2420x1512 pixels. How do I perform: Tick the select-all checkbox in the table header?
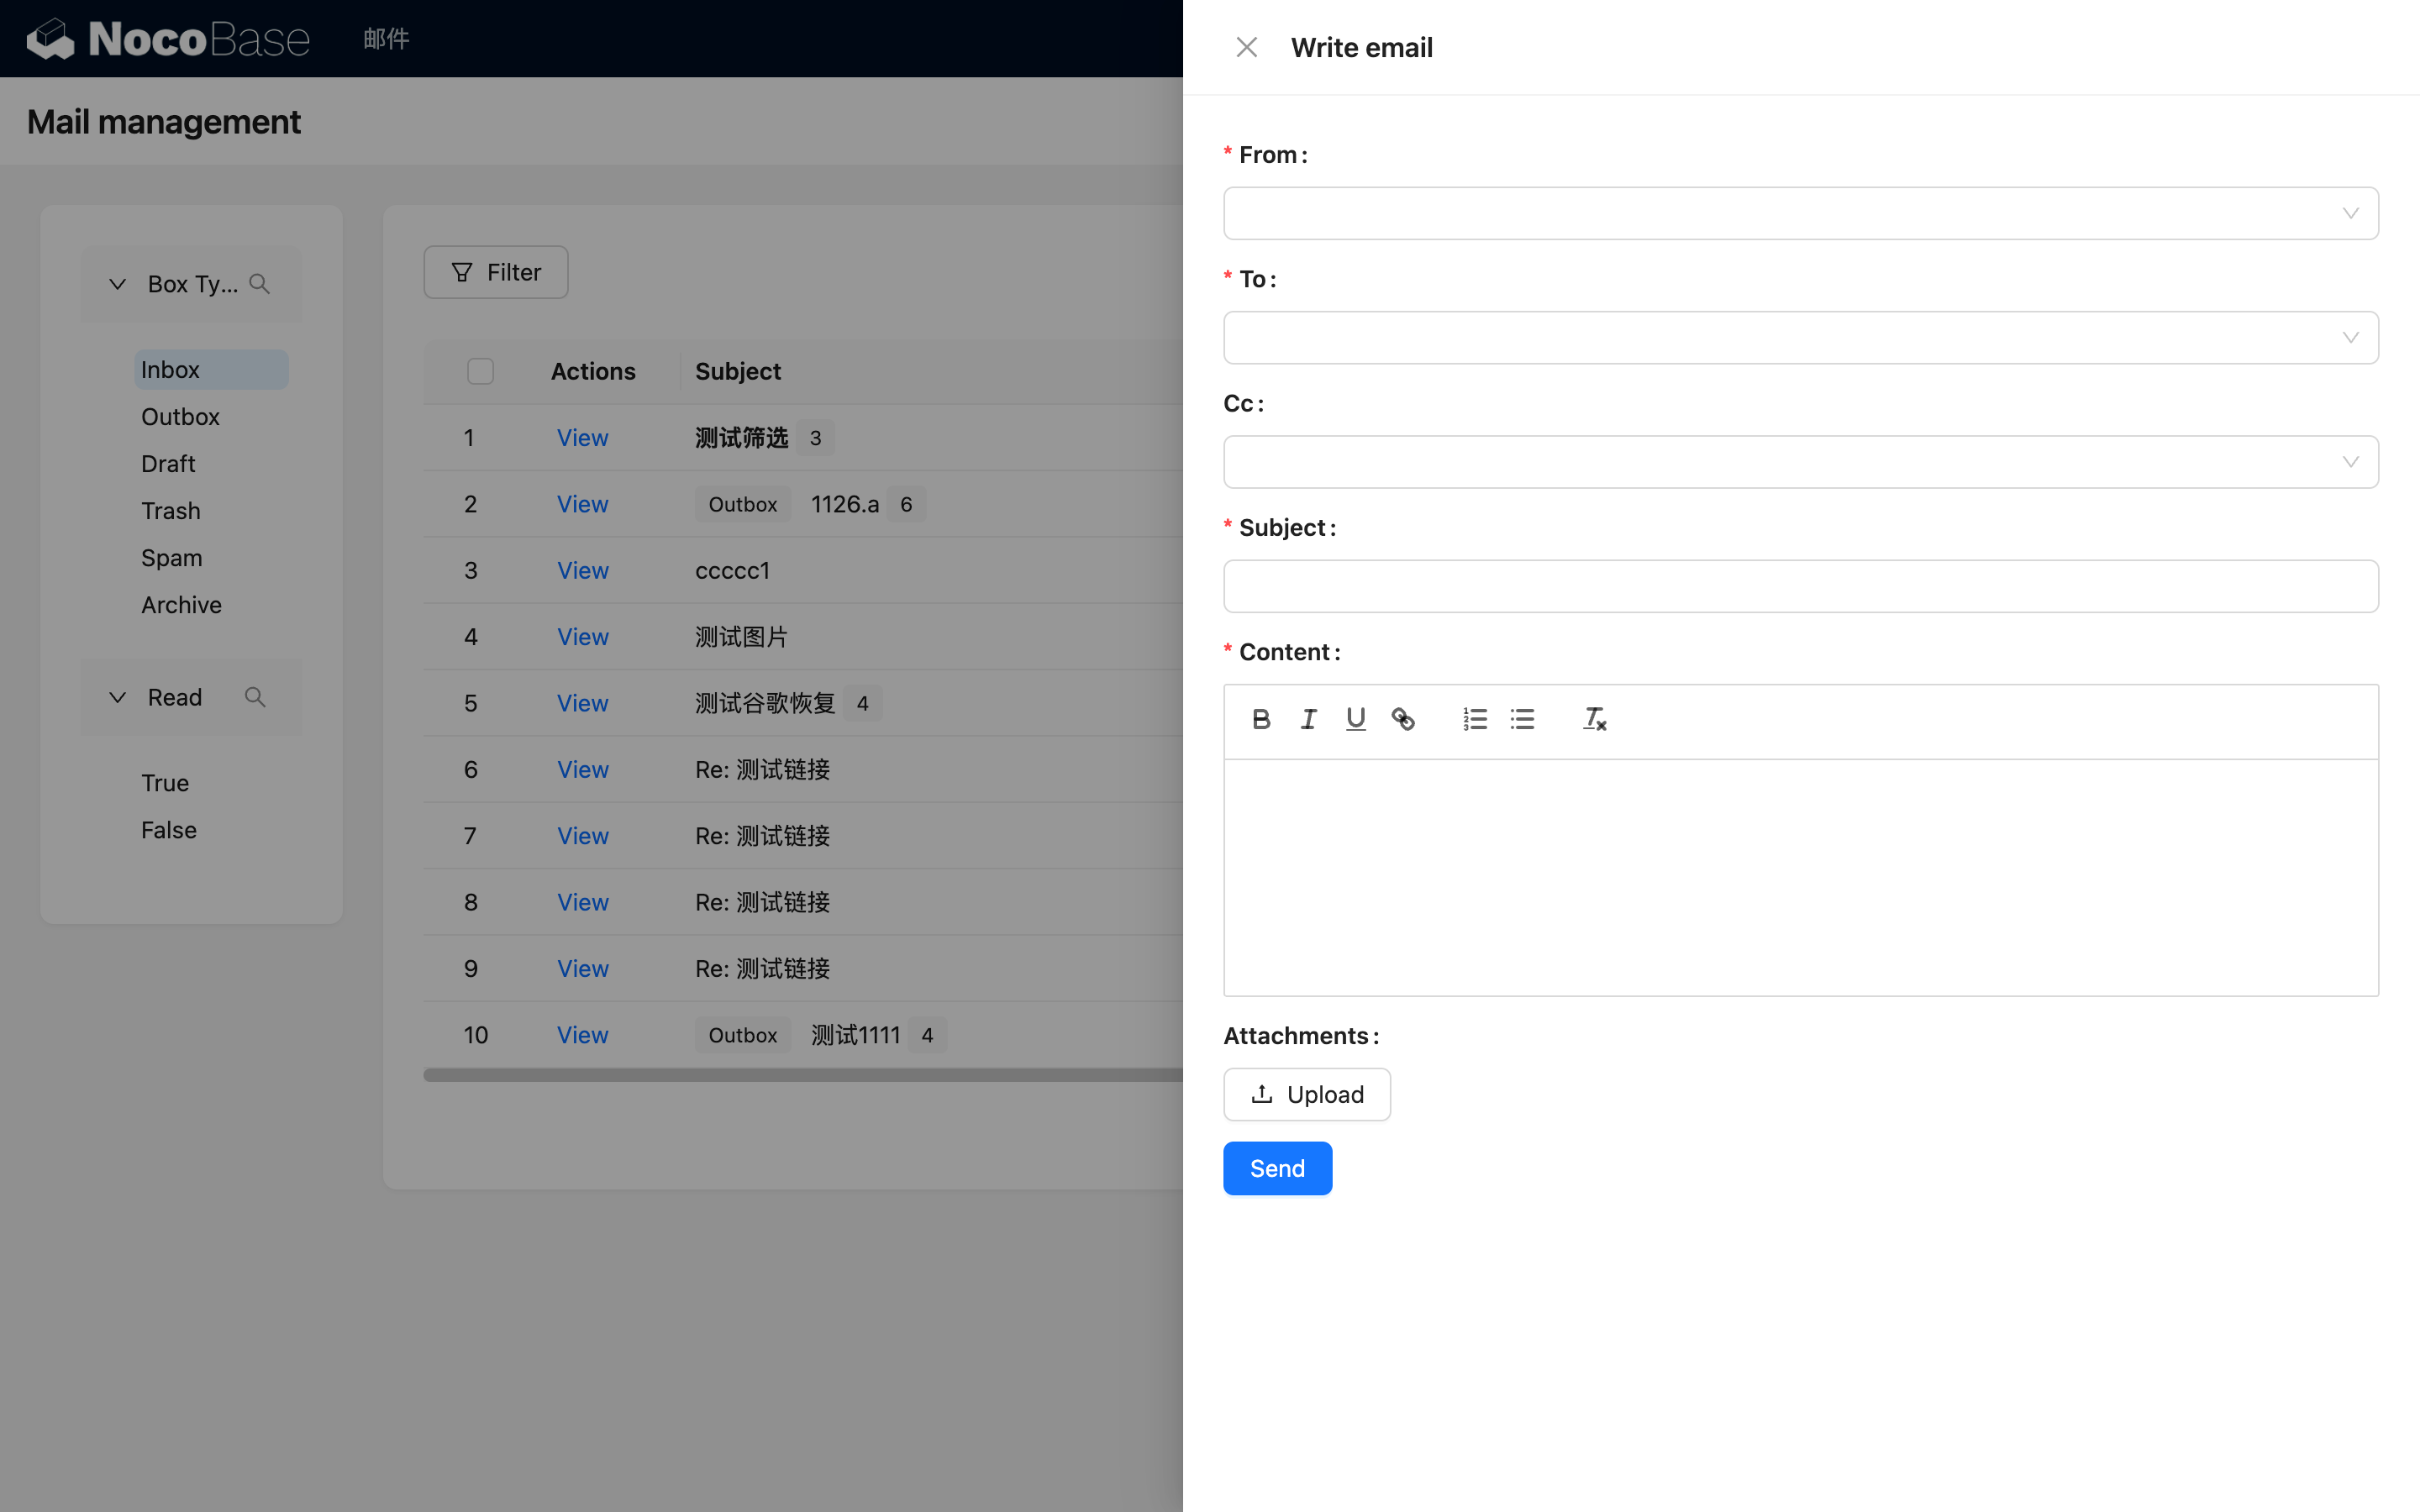point(480,371)
